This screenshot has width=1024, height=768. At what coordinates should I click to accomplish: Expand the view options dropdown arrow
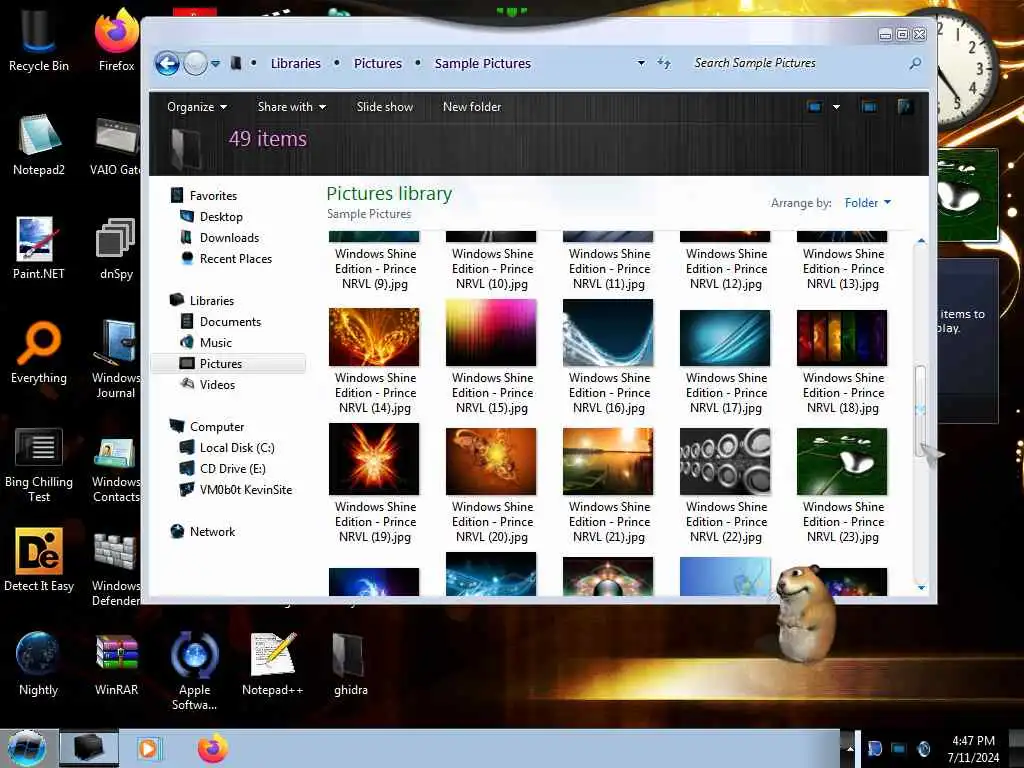tap(836, 106)
